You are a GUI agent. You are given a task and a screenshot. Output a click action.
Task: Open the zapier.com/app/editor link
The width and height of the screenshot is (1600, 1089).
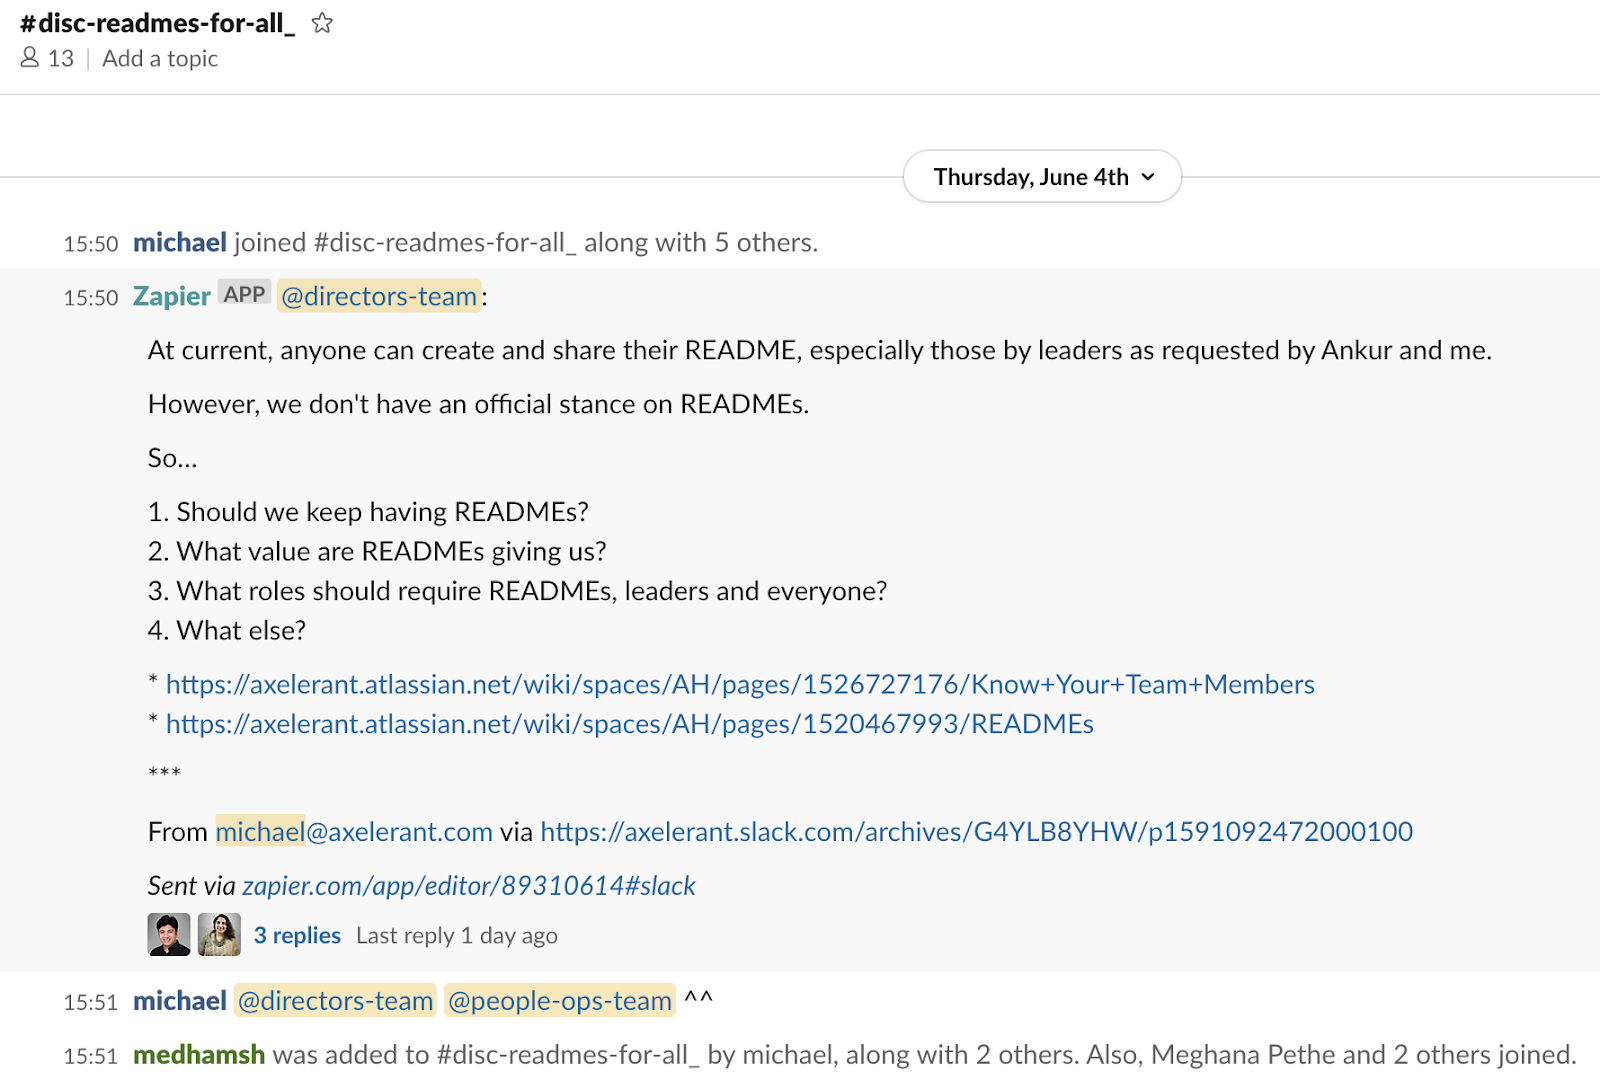(x=469, y=885)
